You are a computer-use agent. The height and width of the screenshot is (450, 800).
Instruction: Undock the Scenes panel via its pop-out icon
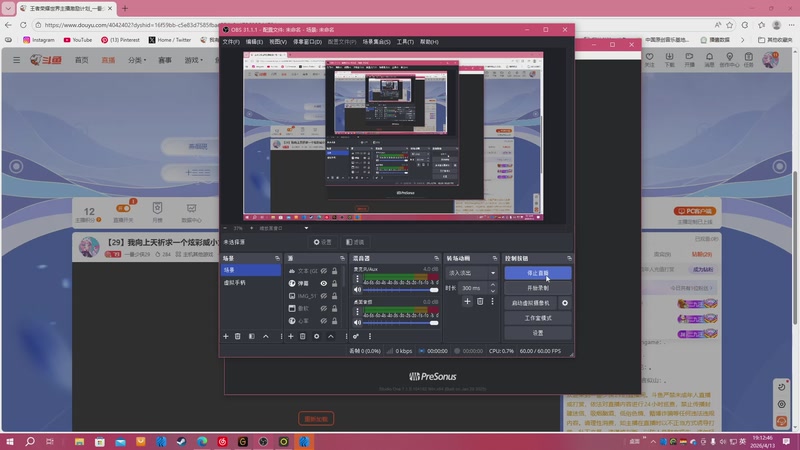[x=278, y=259]
